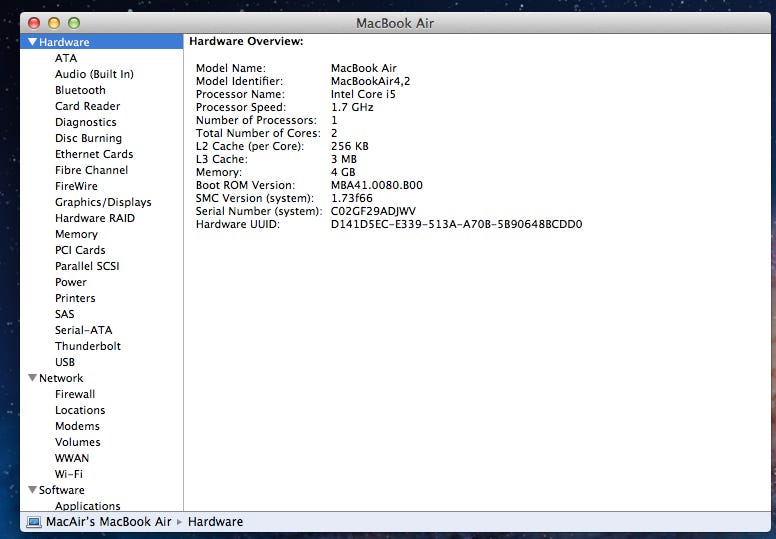Open Ethernet Cards section

click(x=94, y=154)
